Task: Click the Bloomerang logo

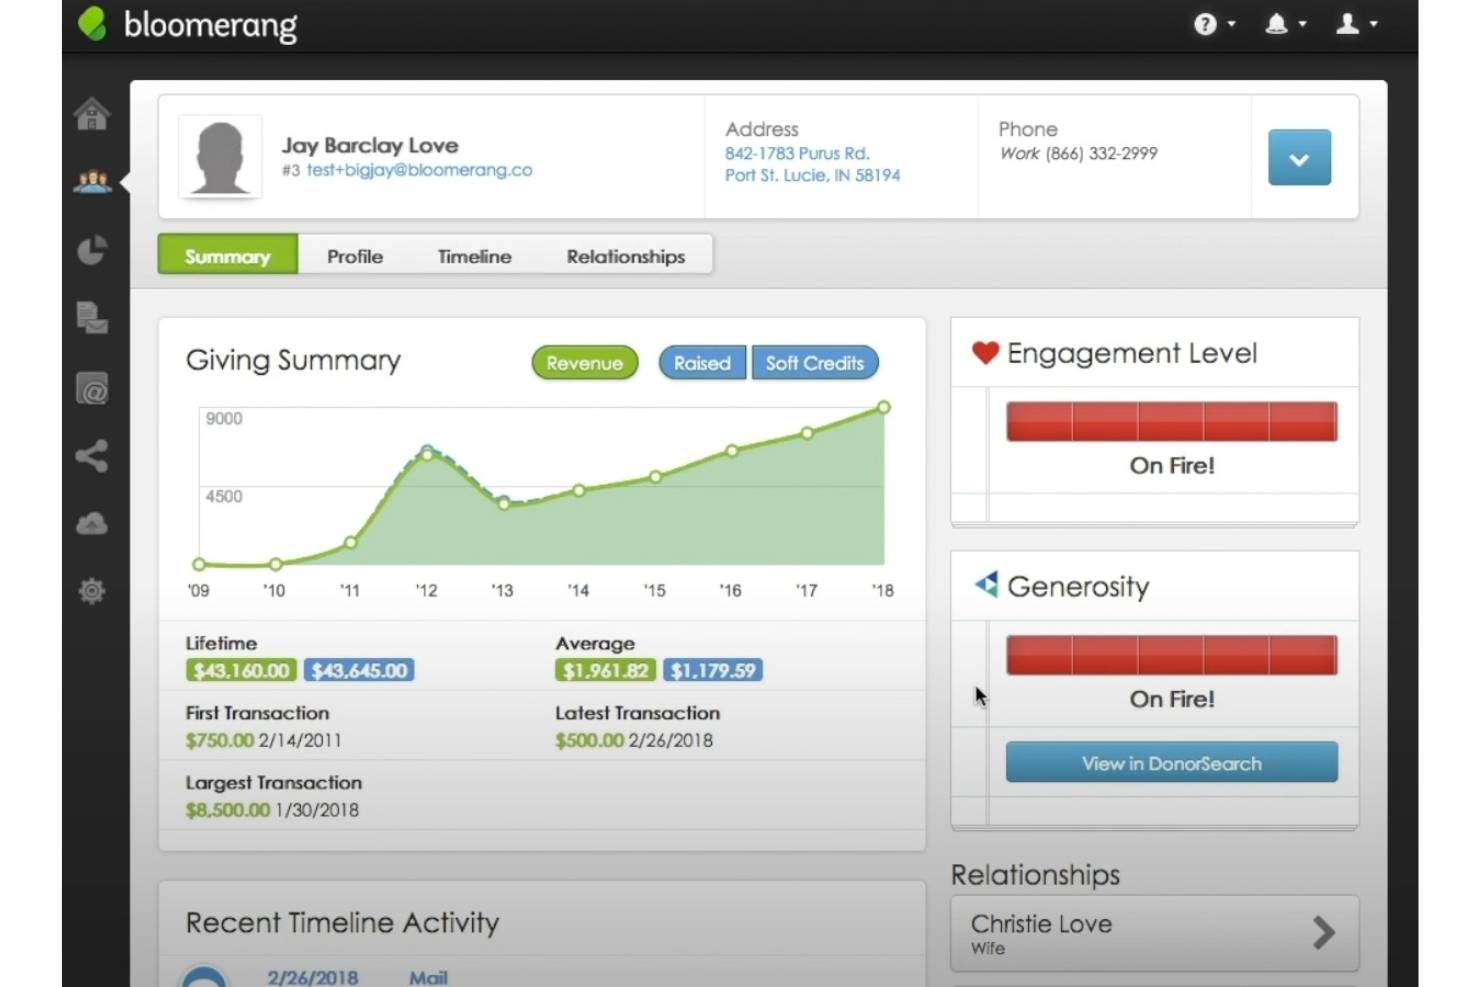Action: (x=187, y=24)
